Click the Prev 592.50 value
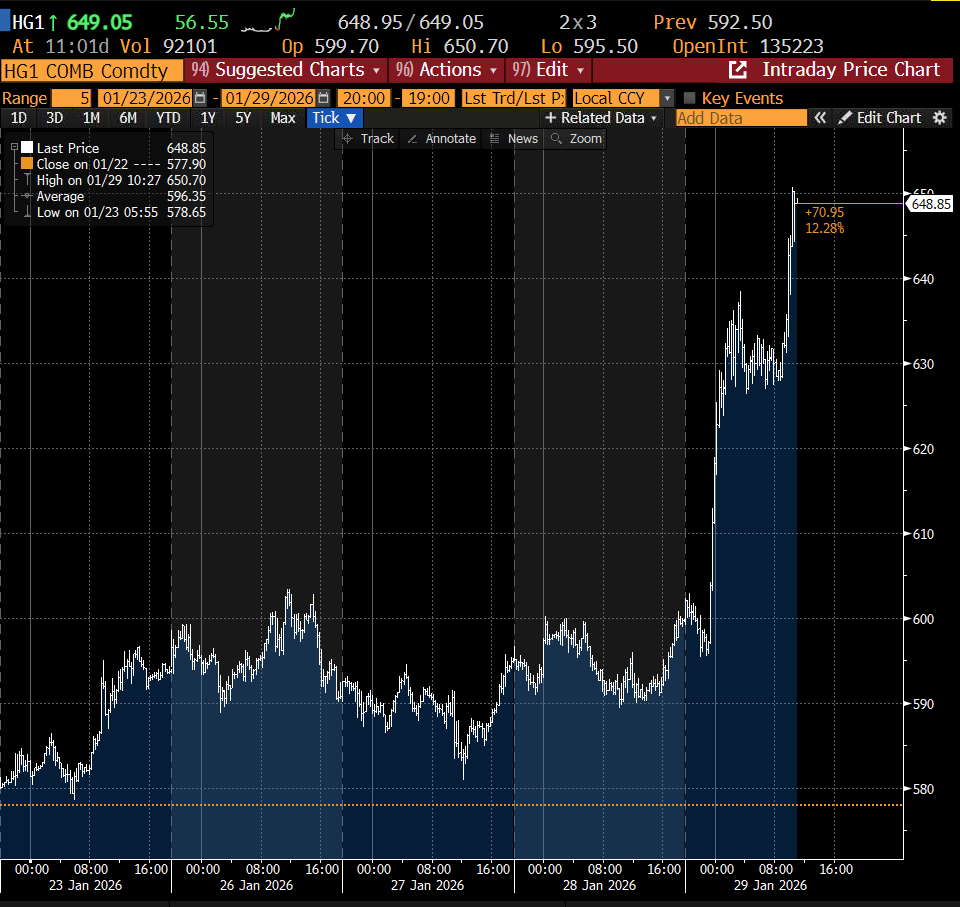The height and width of the screenshot is (907, 960). coord(713,22)
